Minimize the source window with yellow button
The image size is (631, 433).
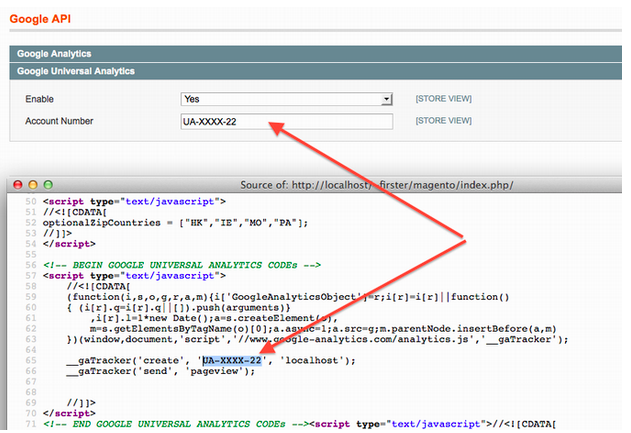click(33, 185)
